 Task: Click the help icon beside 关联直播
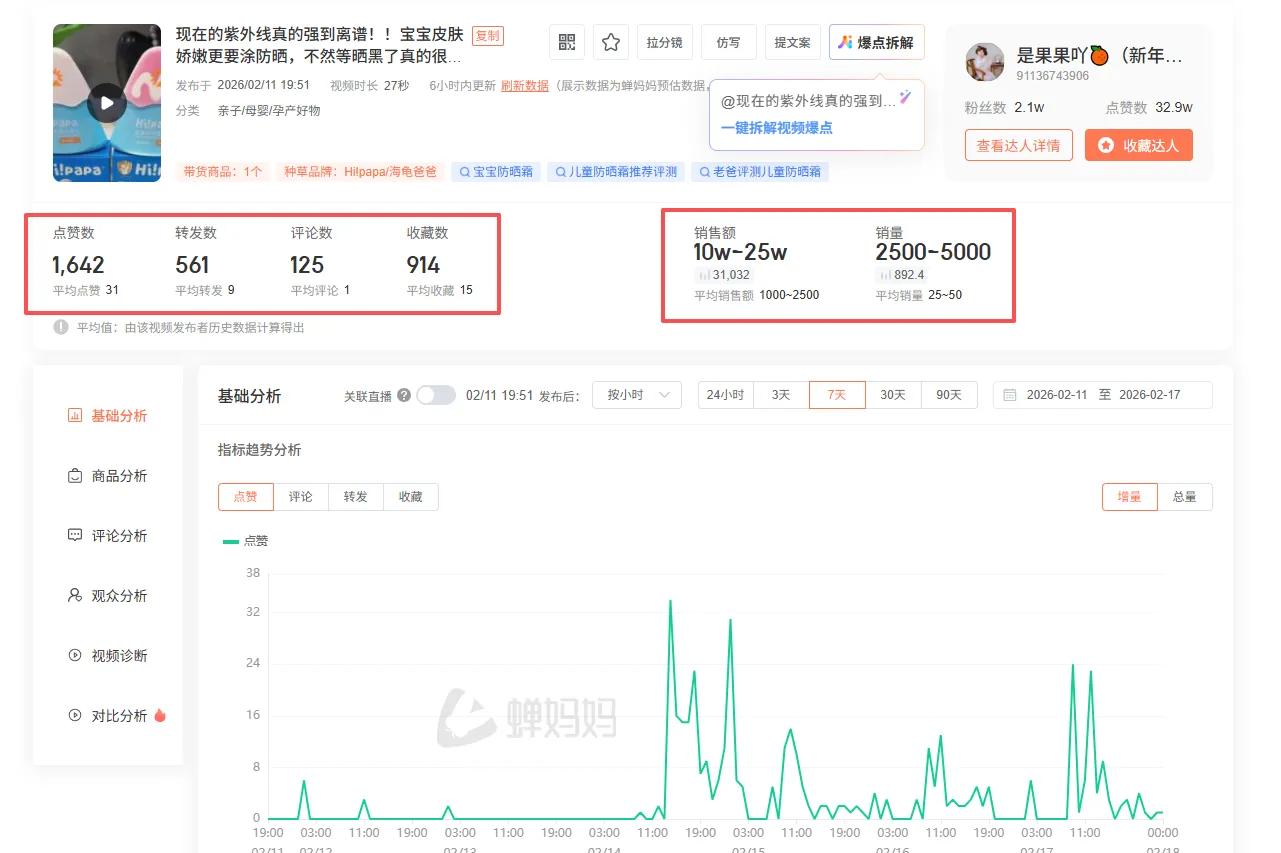click(404, 395)
